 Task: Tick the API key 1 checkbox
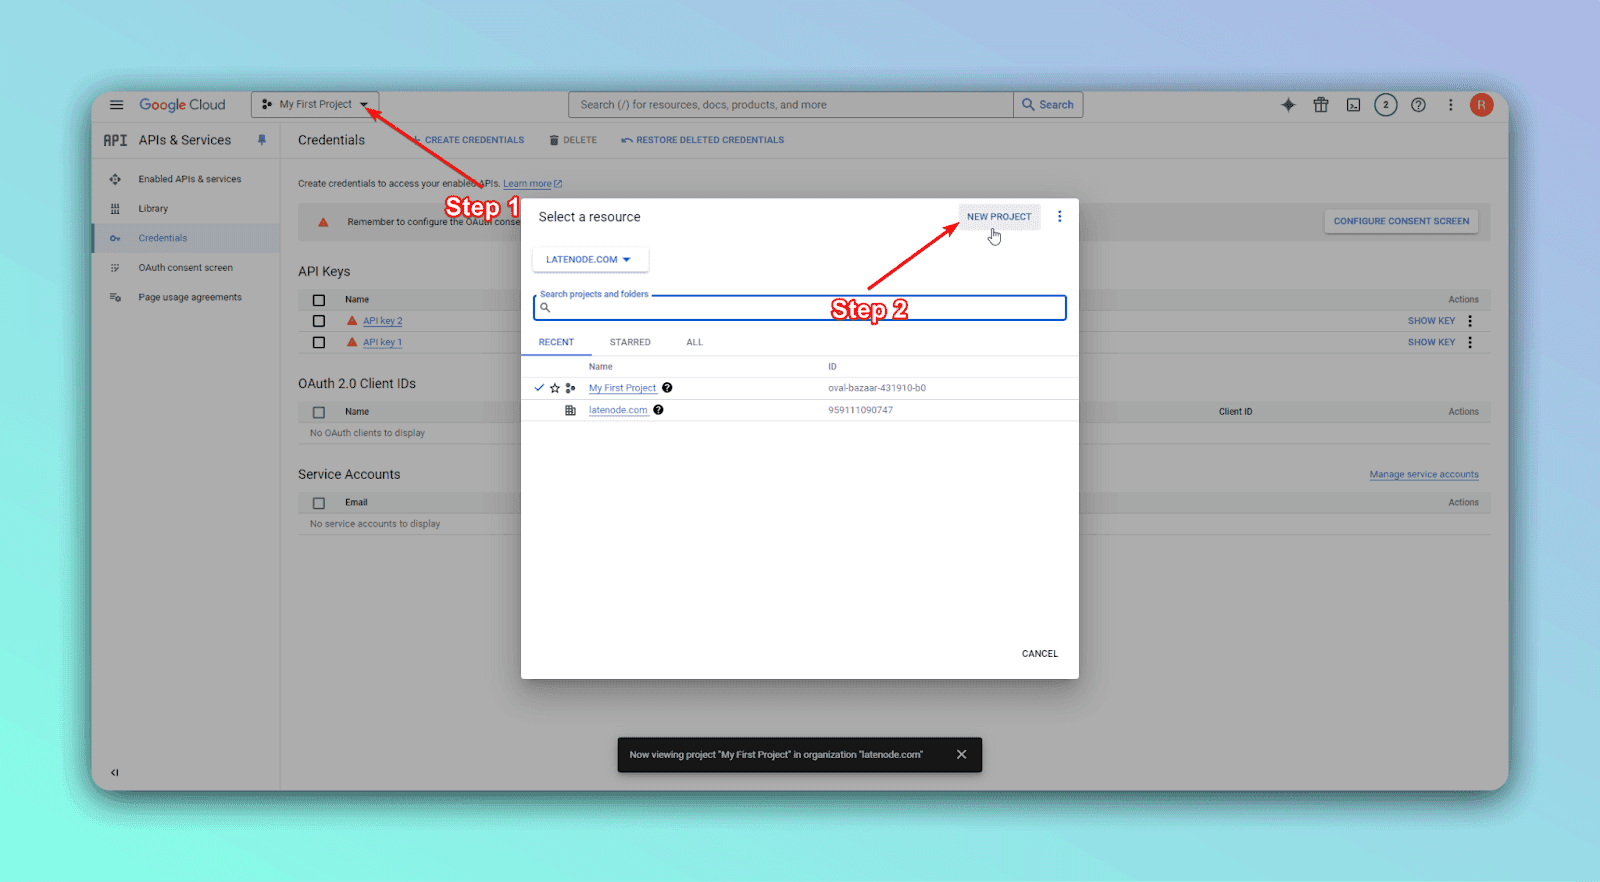pos(319,342)
